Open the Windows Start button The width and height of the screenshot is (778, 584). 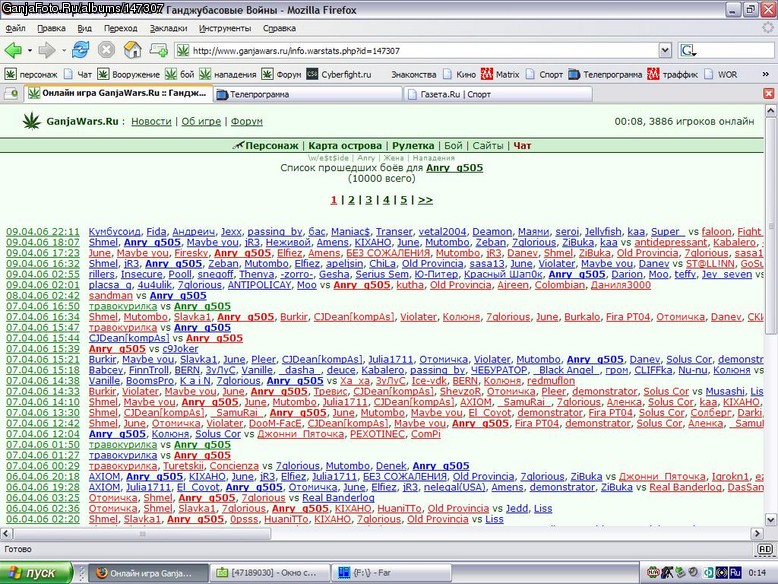tap(36, 573)
